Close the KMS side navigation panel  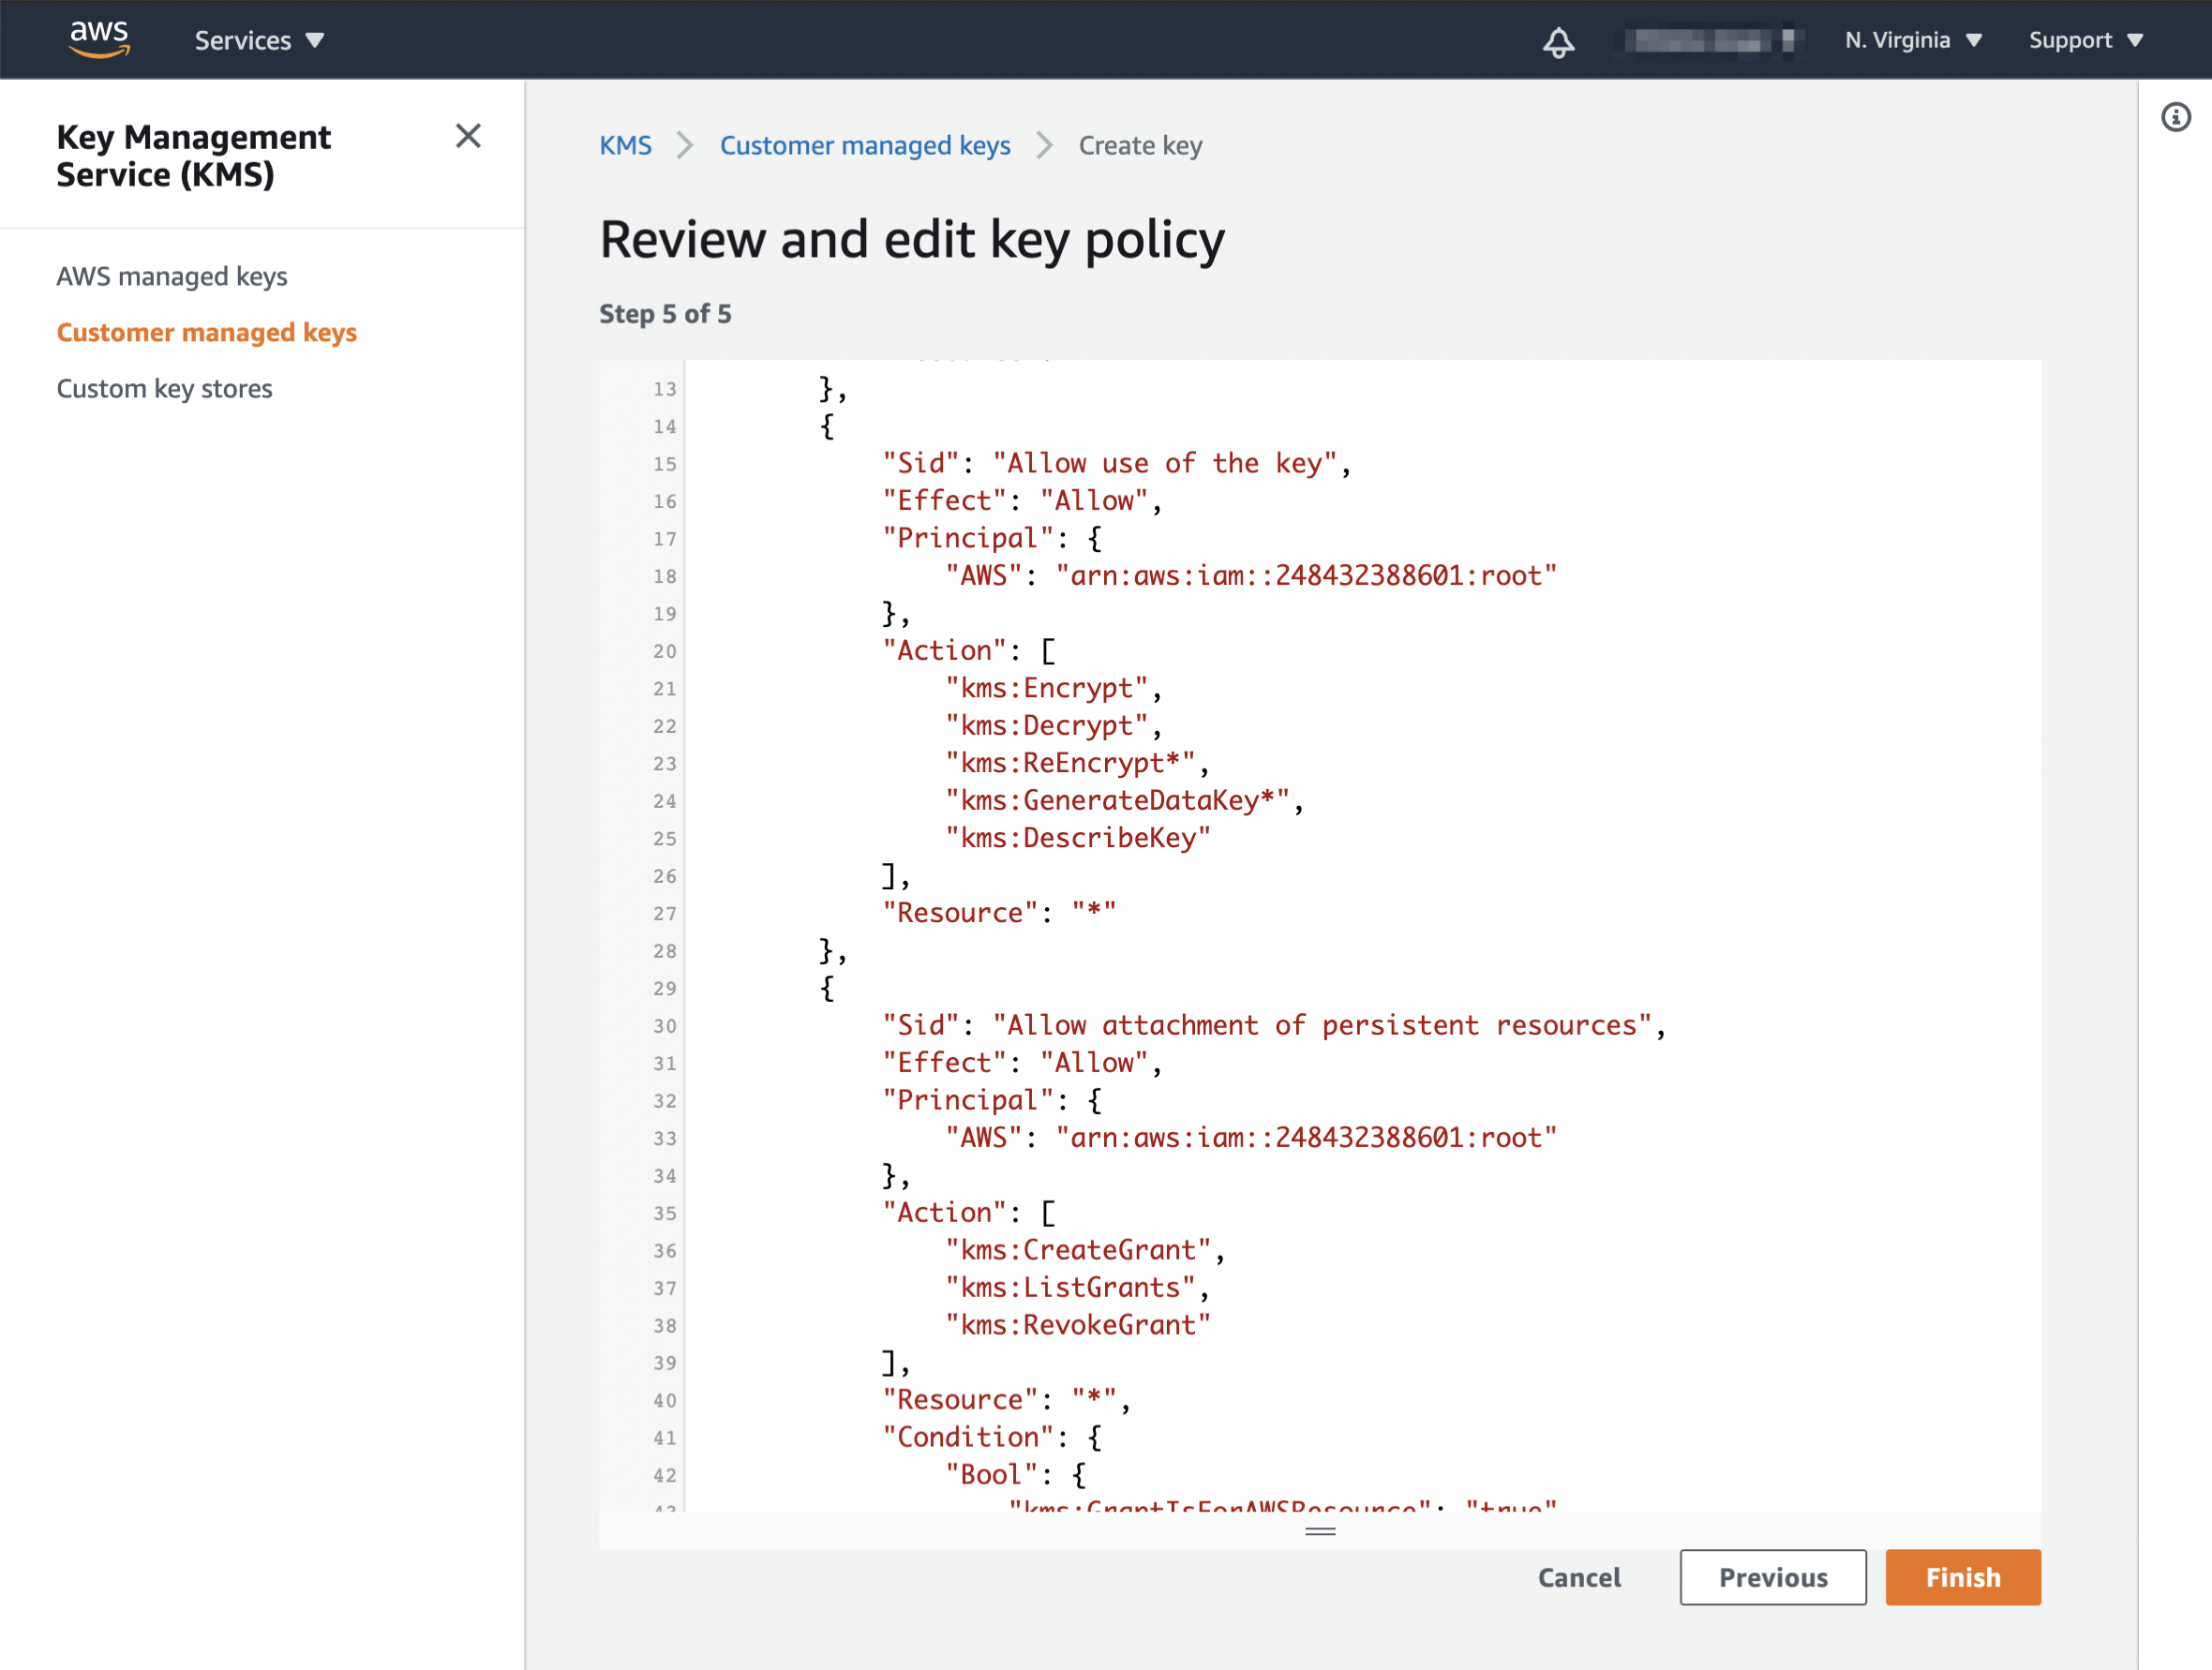click(x=468, y=136)
